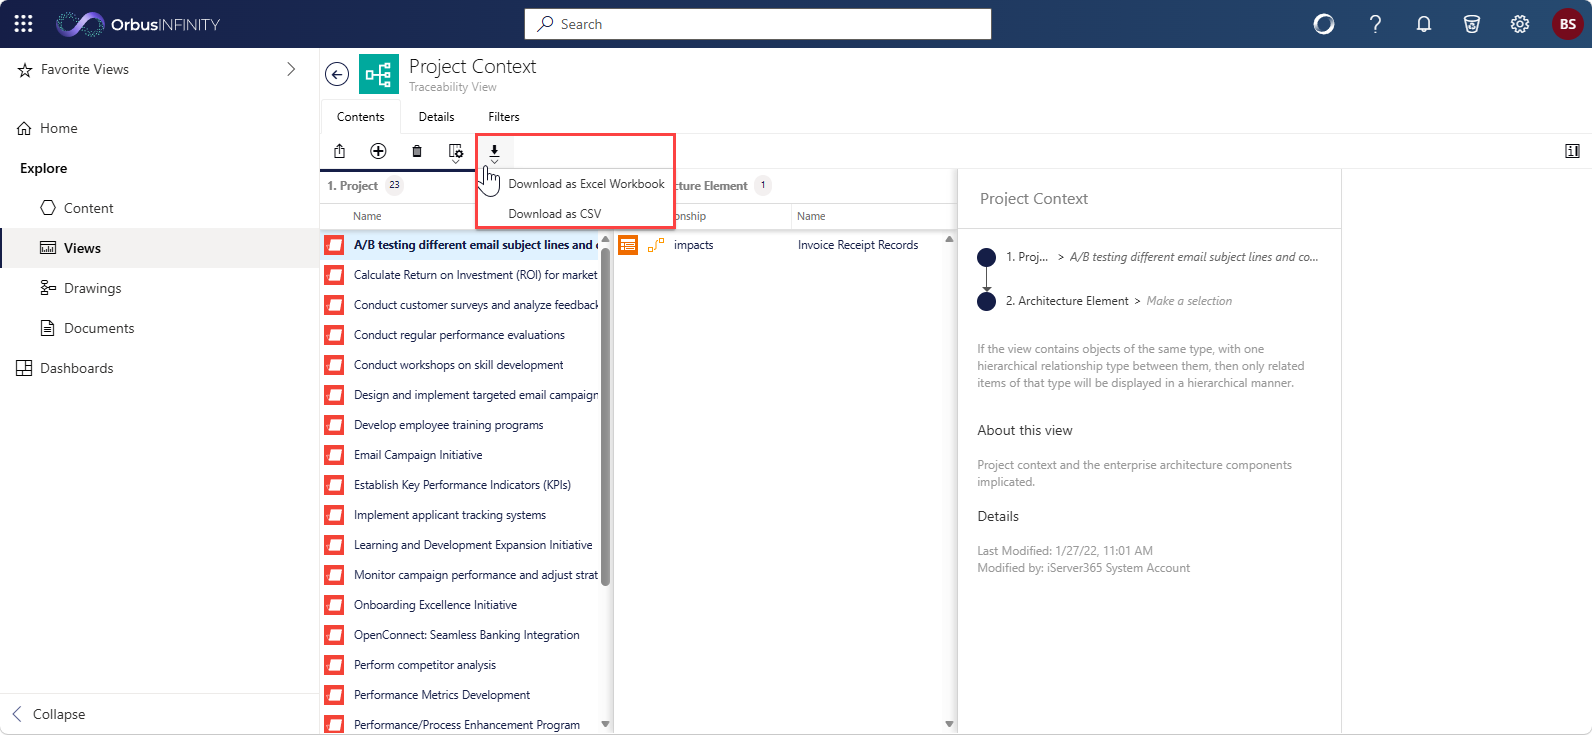This screenshot has height=735, width=1592.
Task: Select Performance Metrics Development row
Action: coord(460,695)
